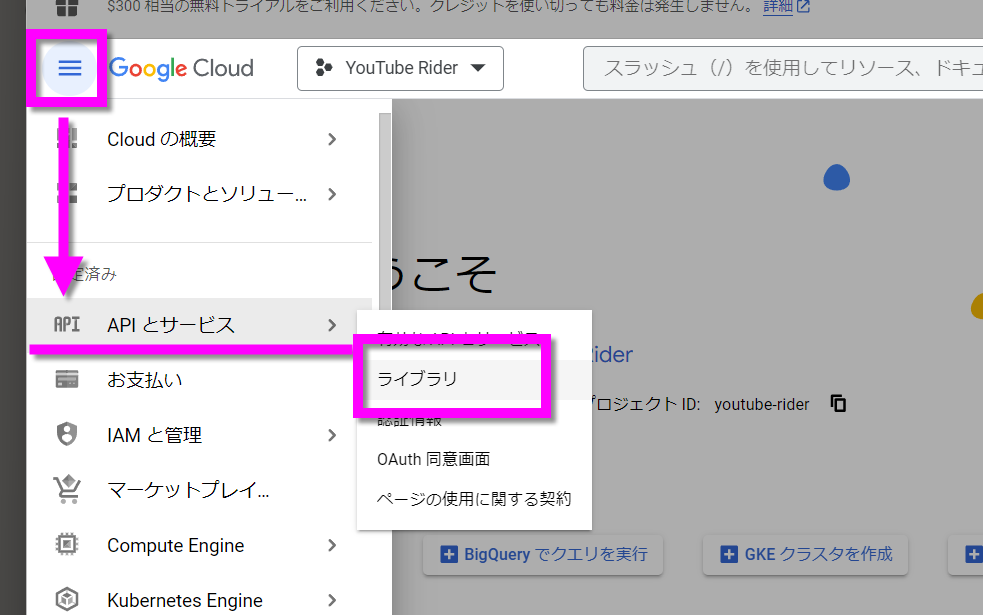Expand the Cloud の概要 submenu chevron
983x615 pixels.
pyautogui.click(x=332, y=139)
